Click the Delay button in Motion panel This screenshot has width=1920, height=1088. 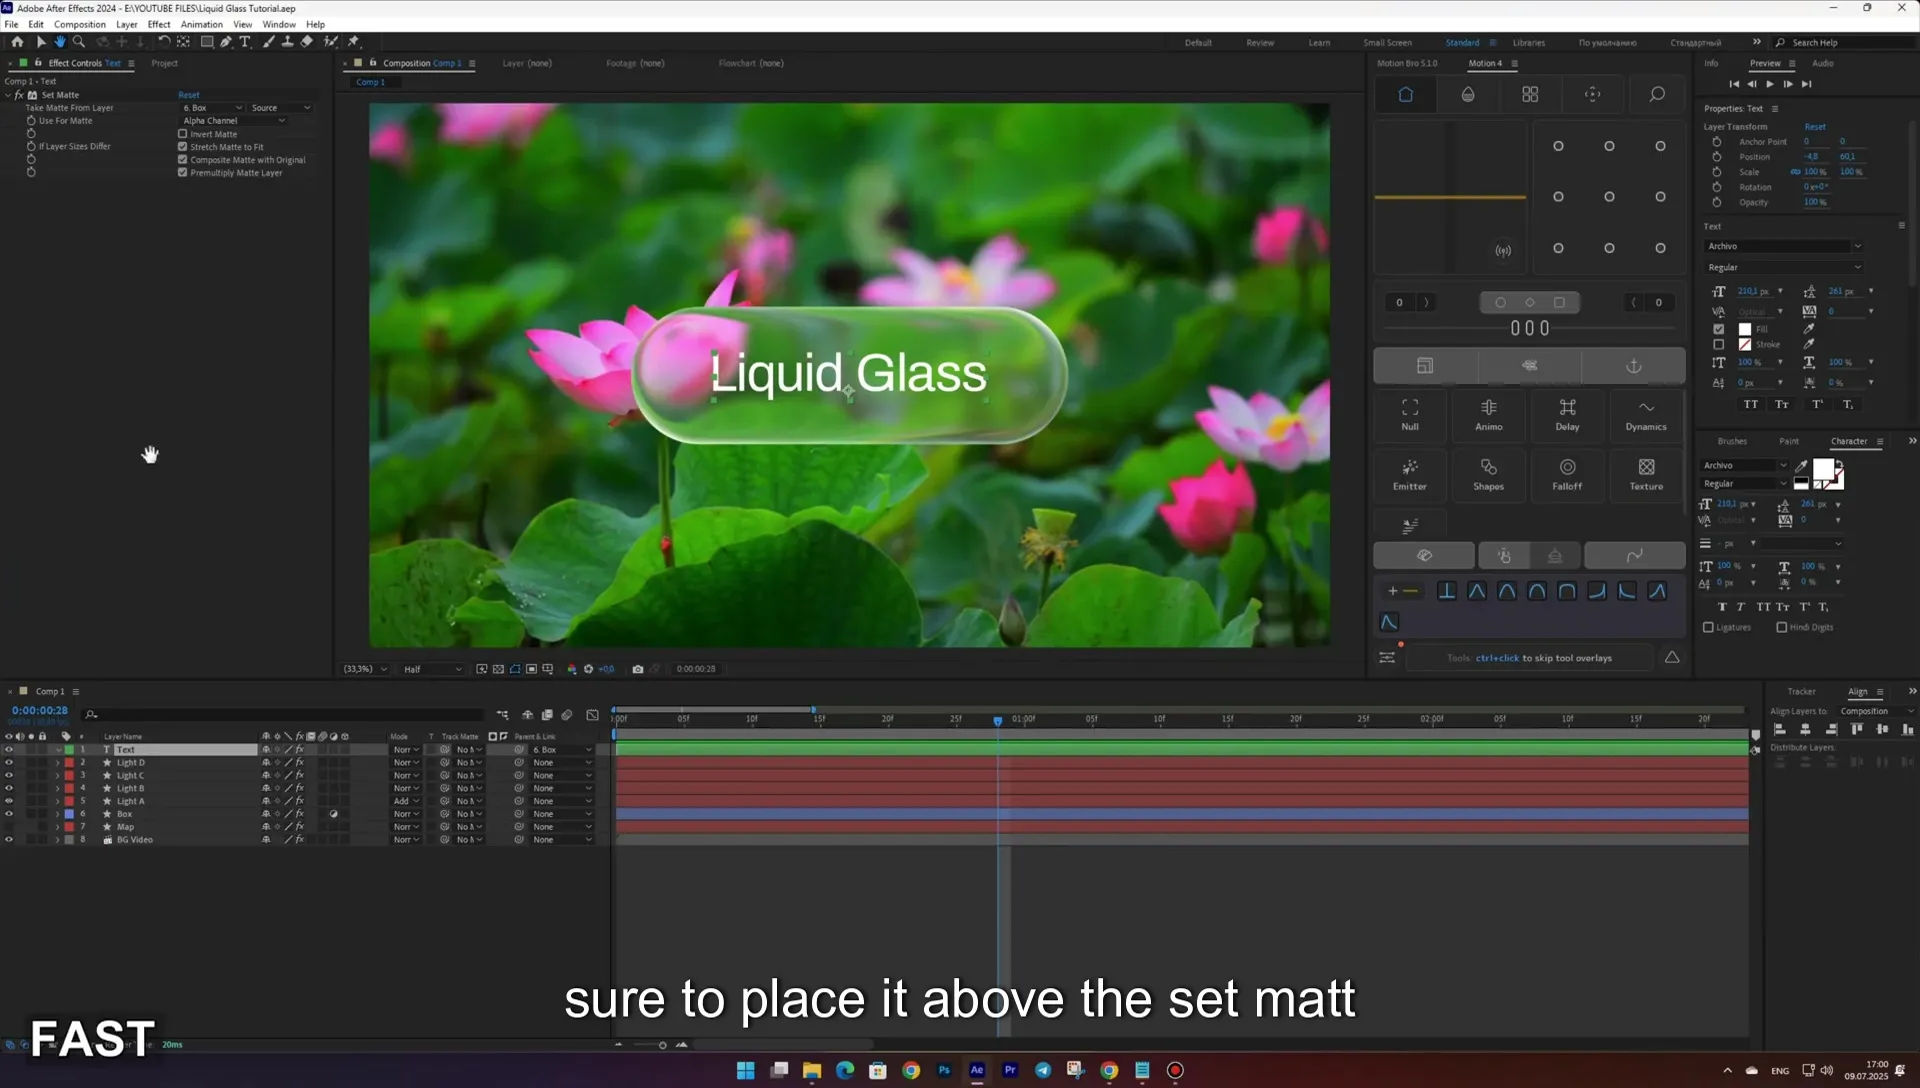point(1567,414)
